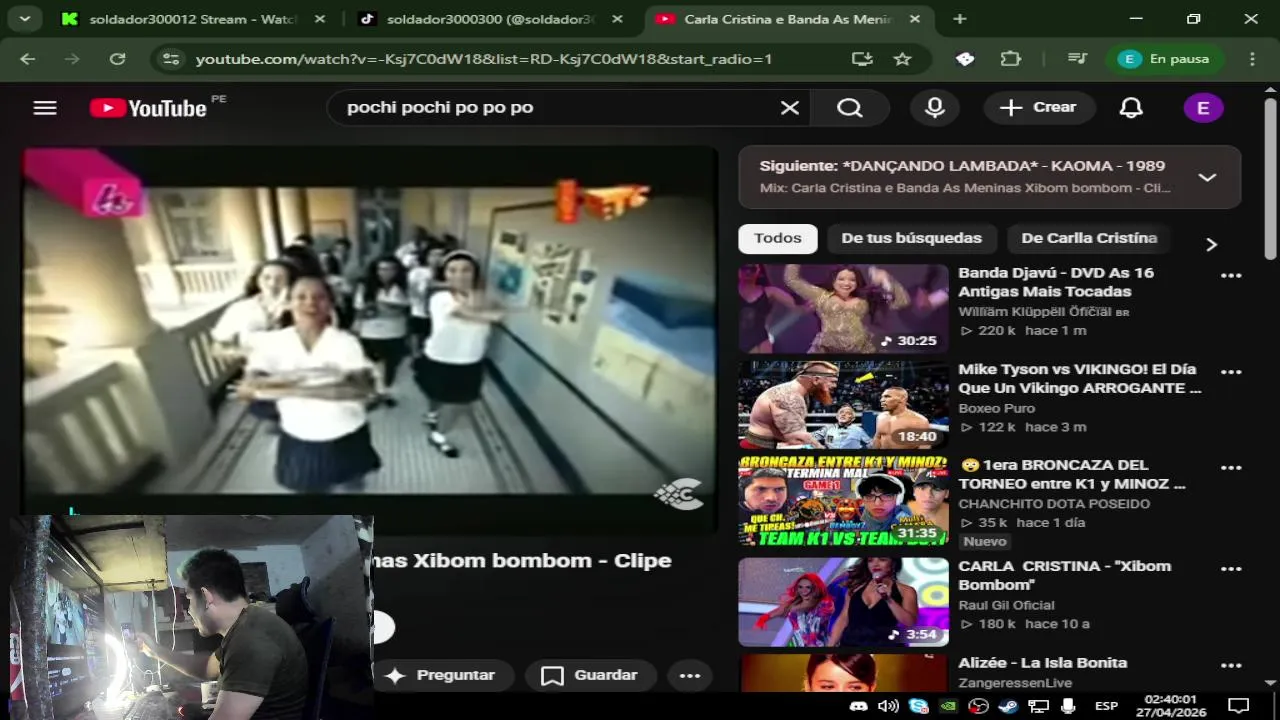Open Discord tray icon in taskbar

click(858, 706)
